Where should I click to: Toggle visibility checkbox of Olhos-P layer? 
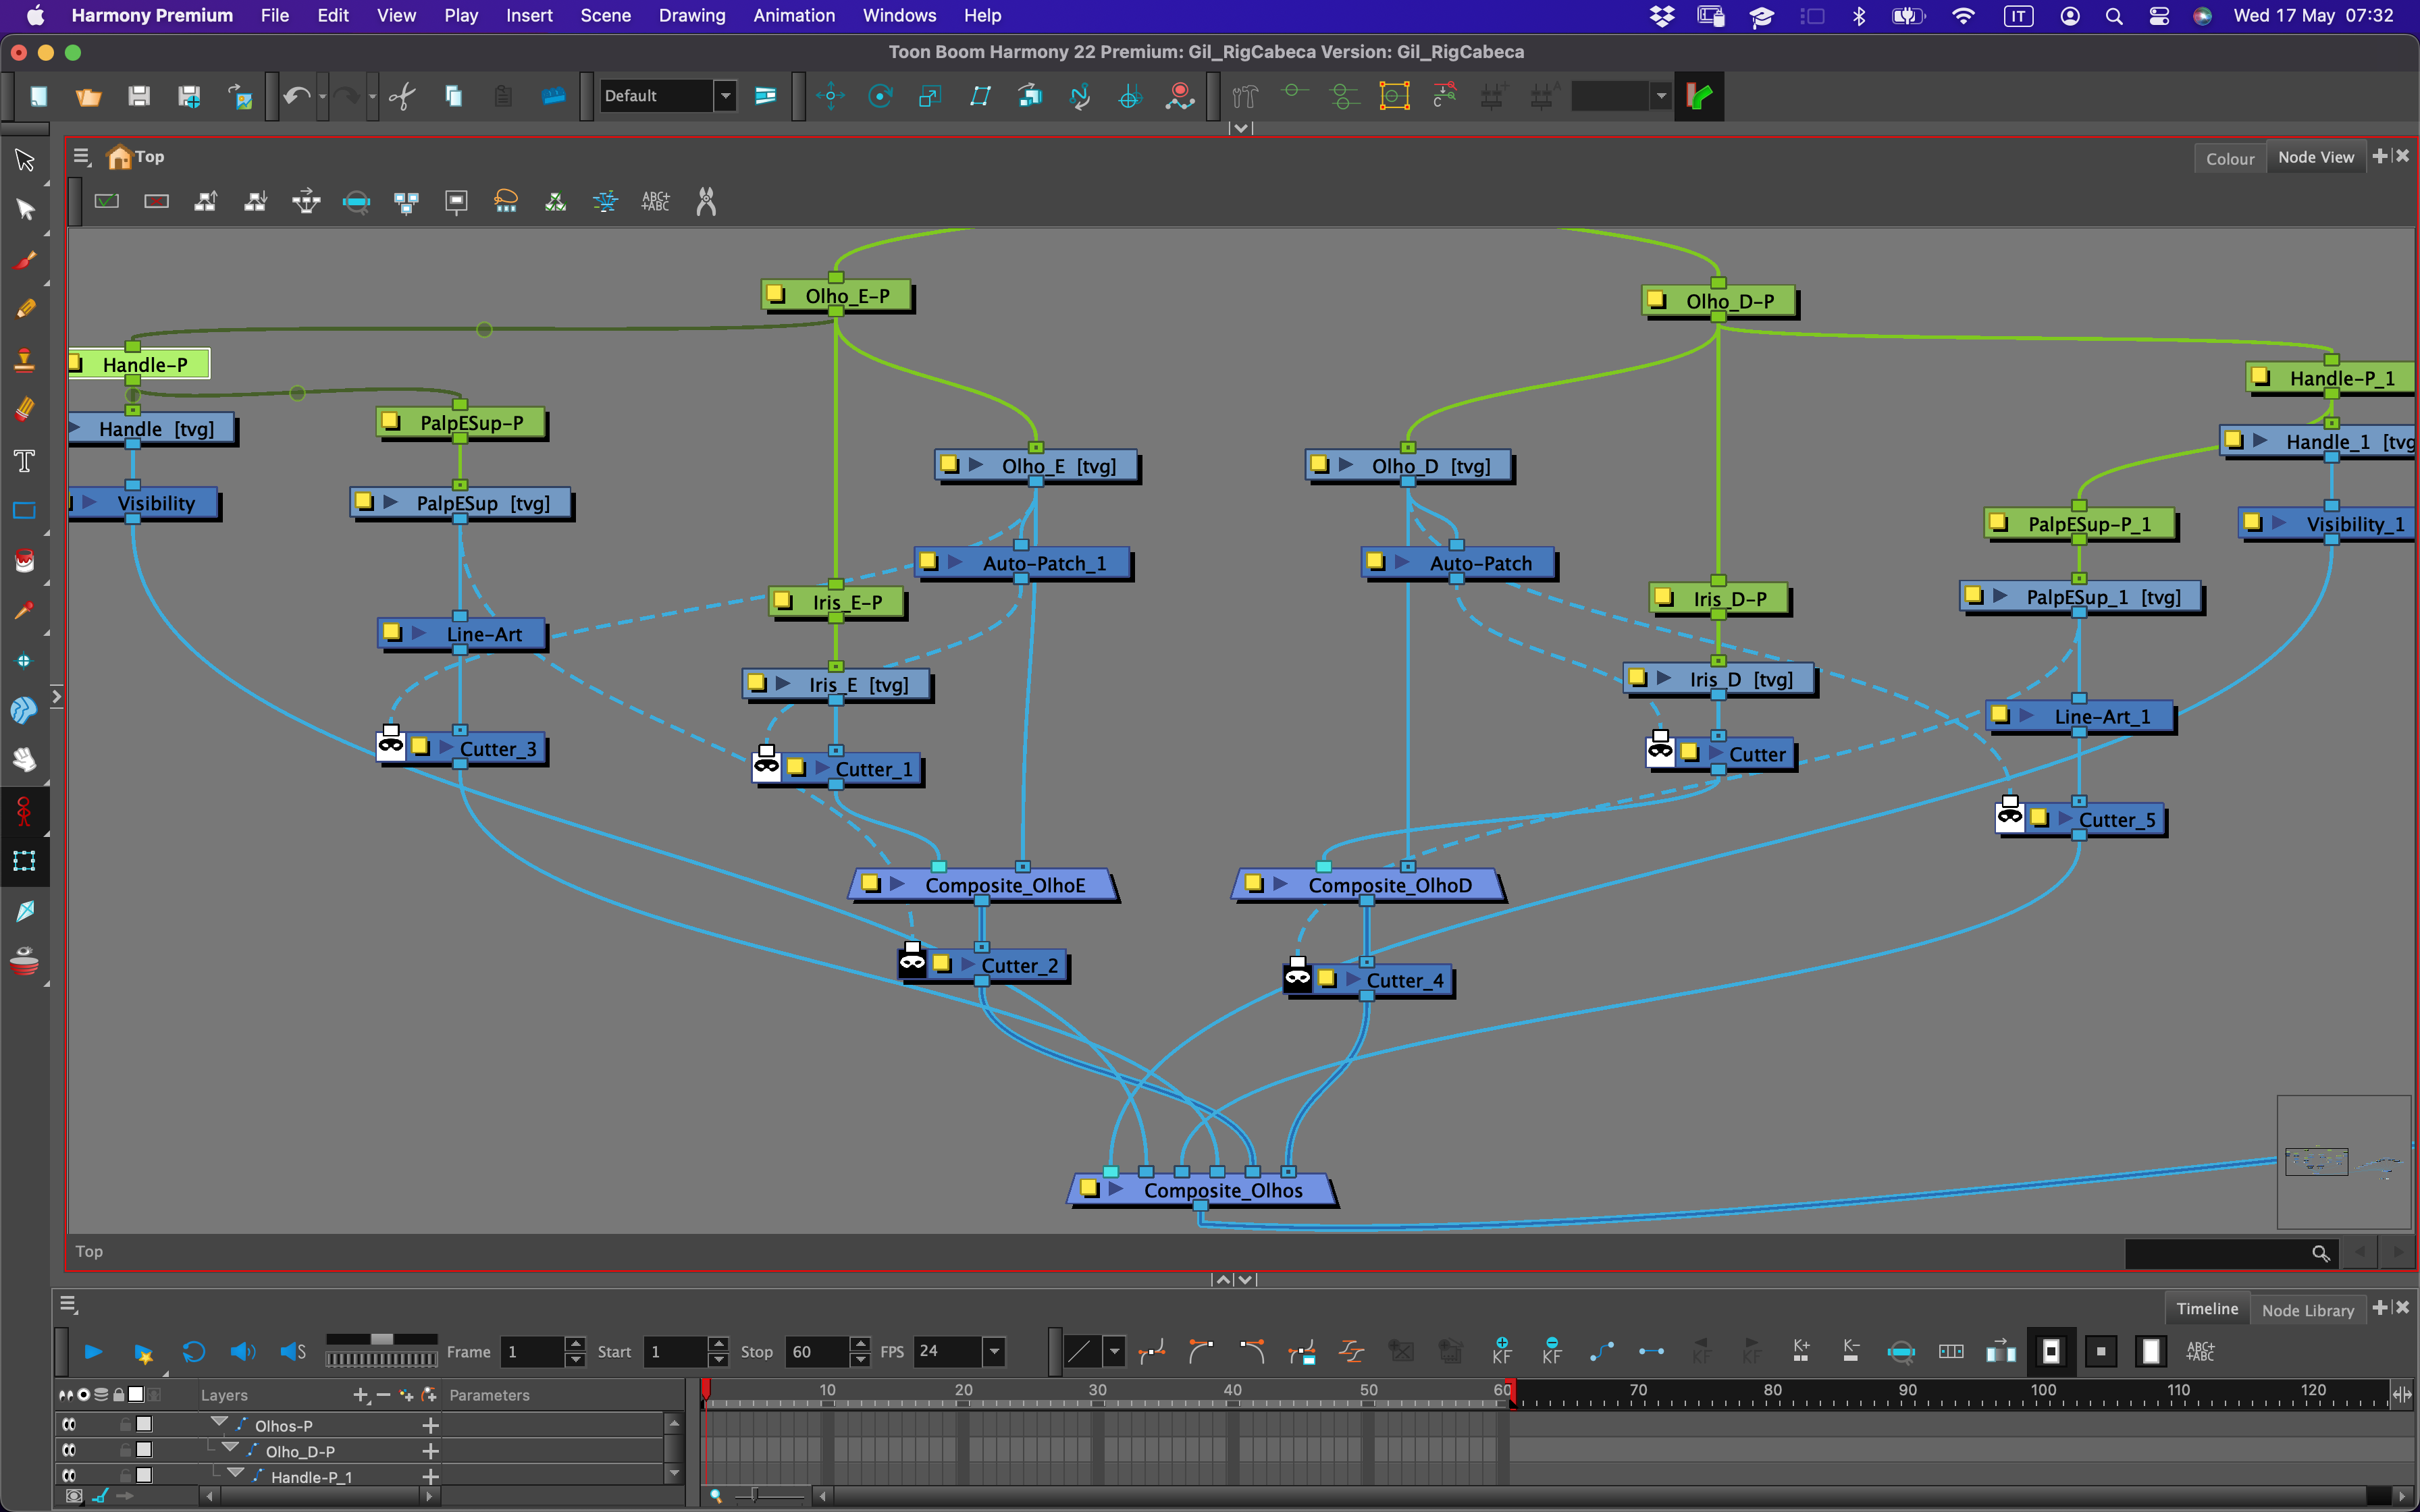tap(70, 1425)
